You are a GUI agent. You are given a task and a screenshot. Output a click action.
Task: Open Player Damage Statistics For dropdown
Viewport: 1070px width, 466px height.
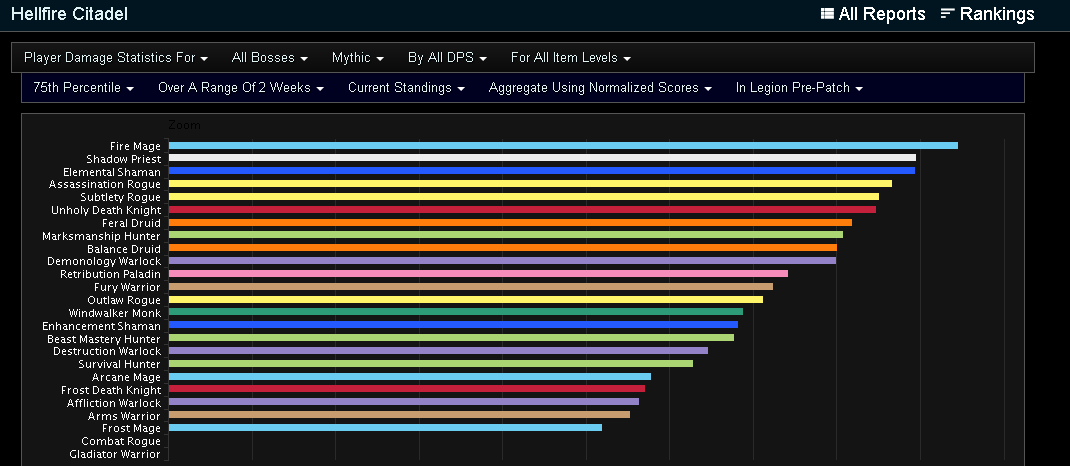tap(116, 58)
